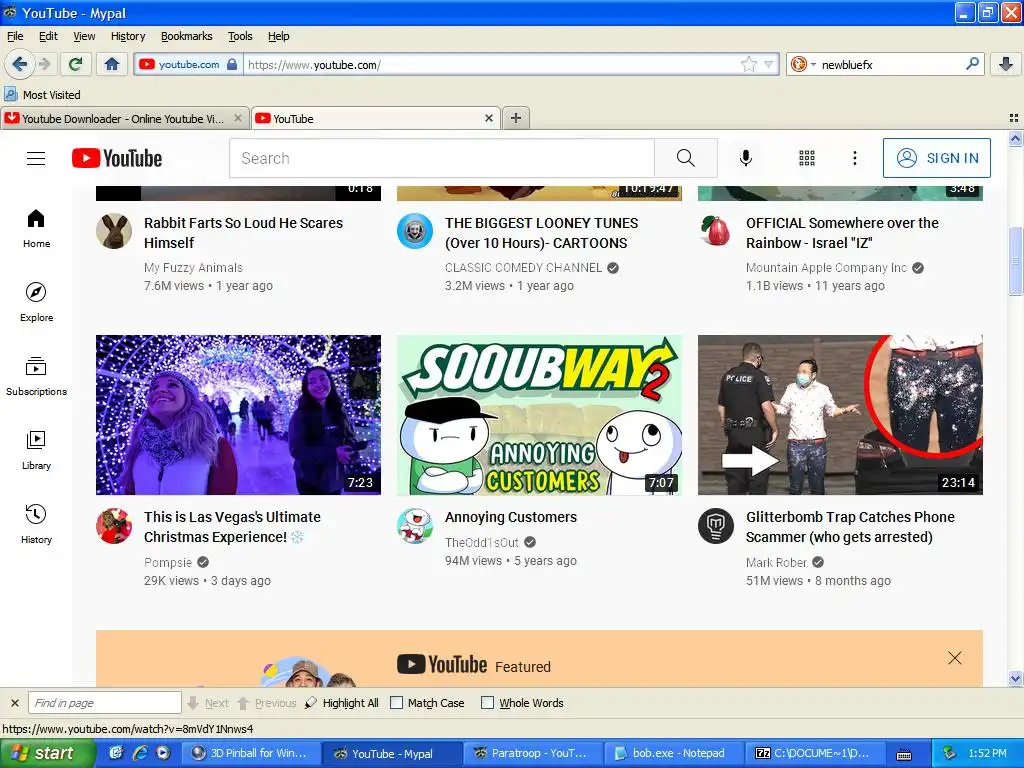The height and width of the screenshot is (768, 1024).
Task: Open the Edit menu
Action: pyautogui.click(x=48, y=36)
